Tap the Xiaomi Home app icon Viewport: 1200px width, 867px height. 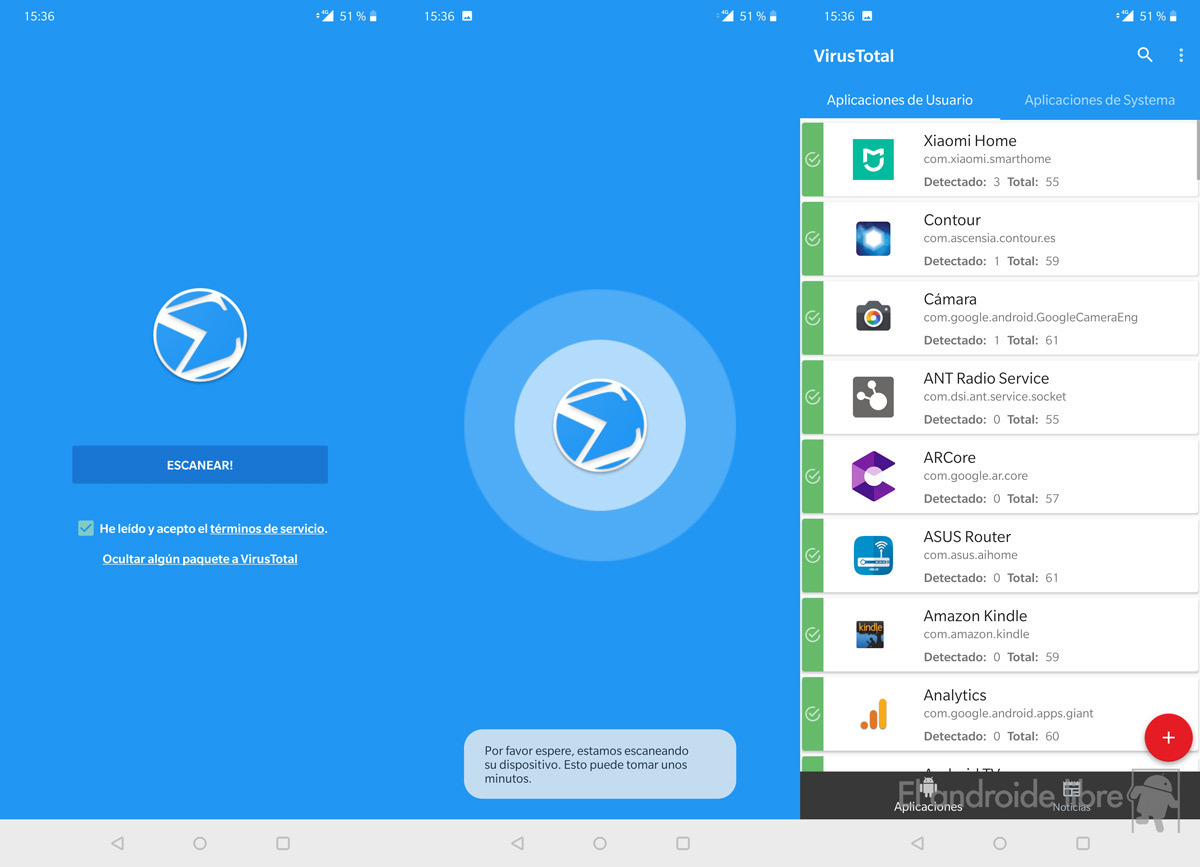(873, 160)
